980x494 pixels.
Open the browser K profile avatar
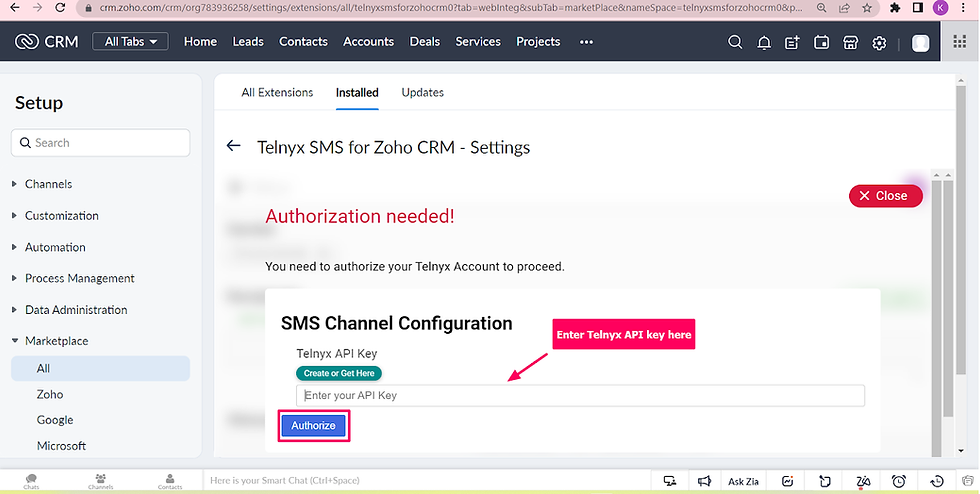click(x=941, y=8)
